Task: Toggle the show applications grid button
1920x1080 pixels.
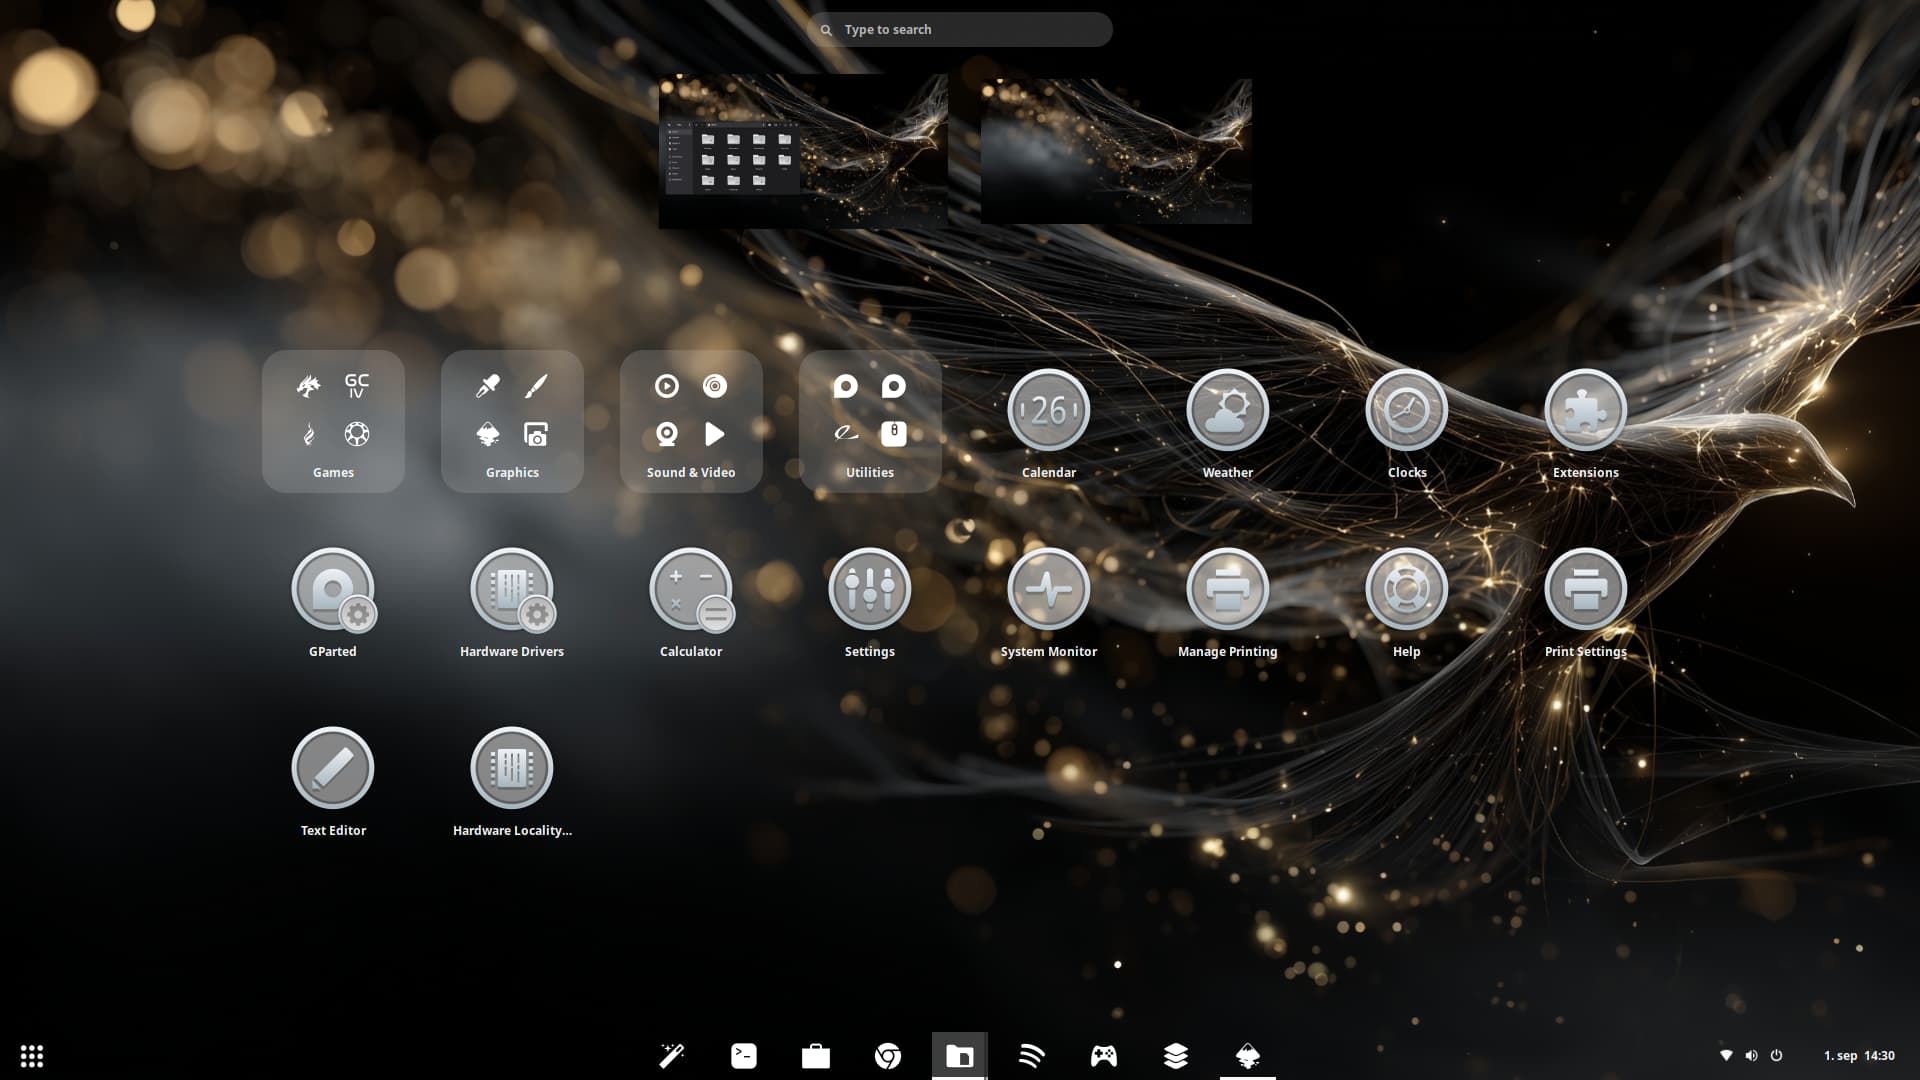Action: coord(32,1056)
